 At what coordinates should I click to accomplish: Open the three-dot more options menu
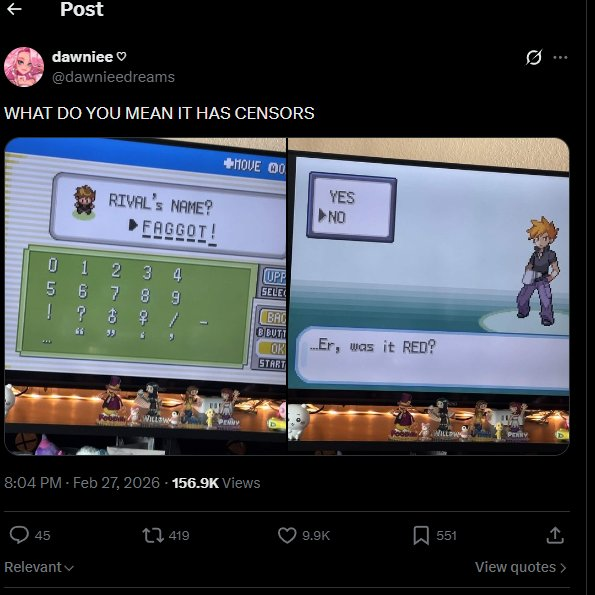(x=560, y=58)
